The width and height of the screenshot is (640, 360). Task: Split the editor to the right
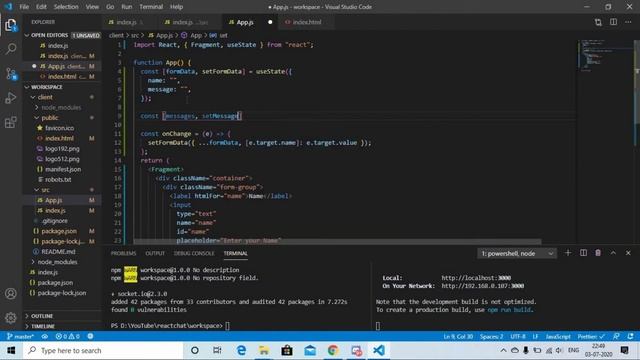[613, 22]
